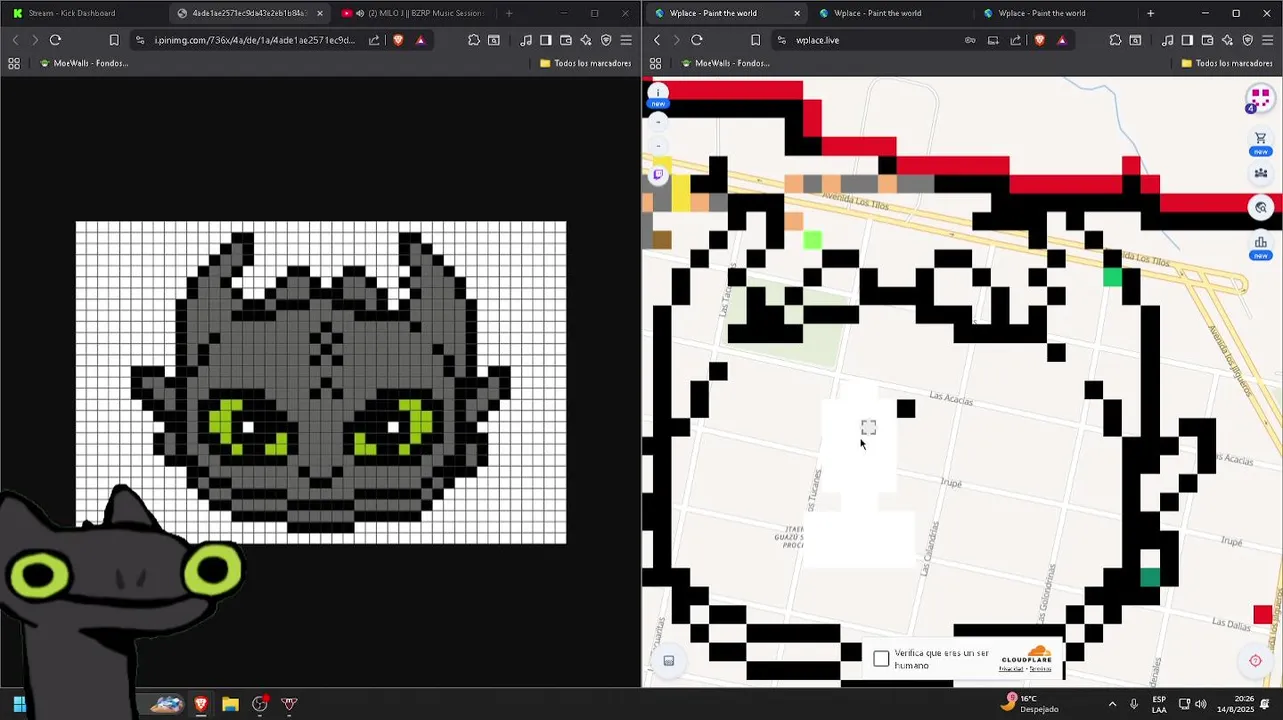The width and height of the screenshot is (1283, 720).
Task: Switch to pinimg image tab
Action: tap(250, 13)
